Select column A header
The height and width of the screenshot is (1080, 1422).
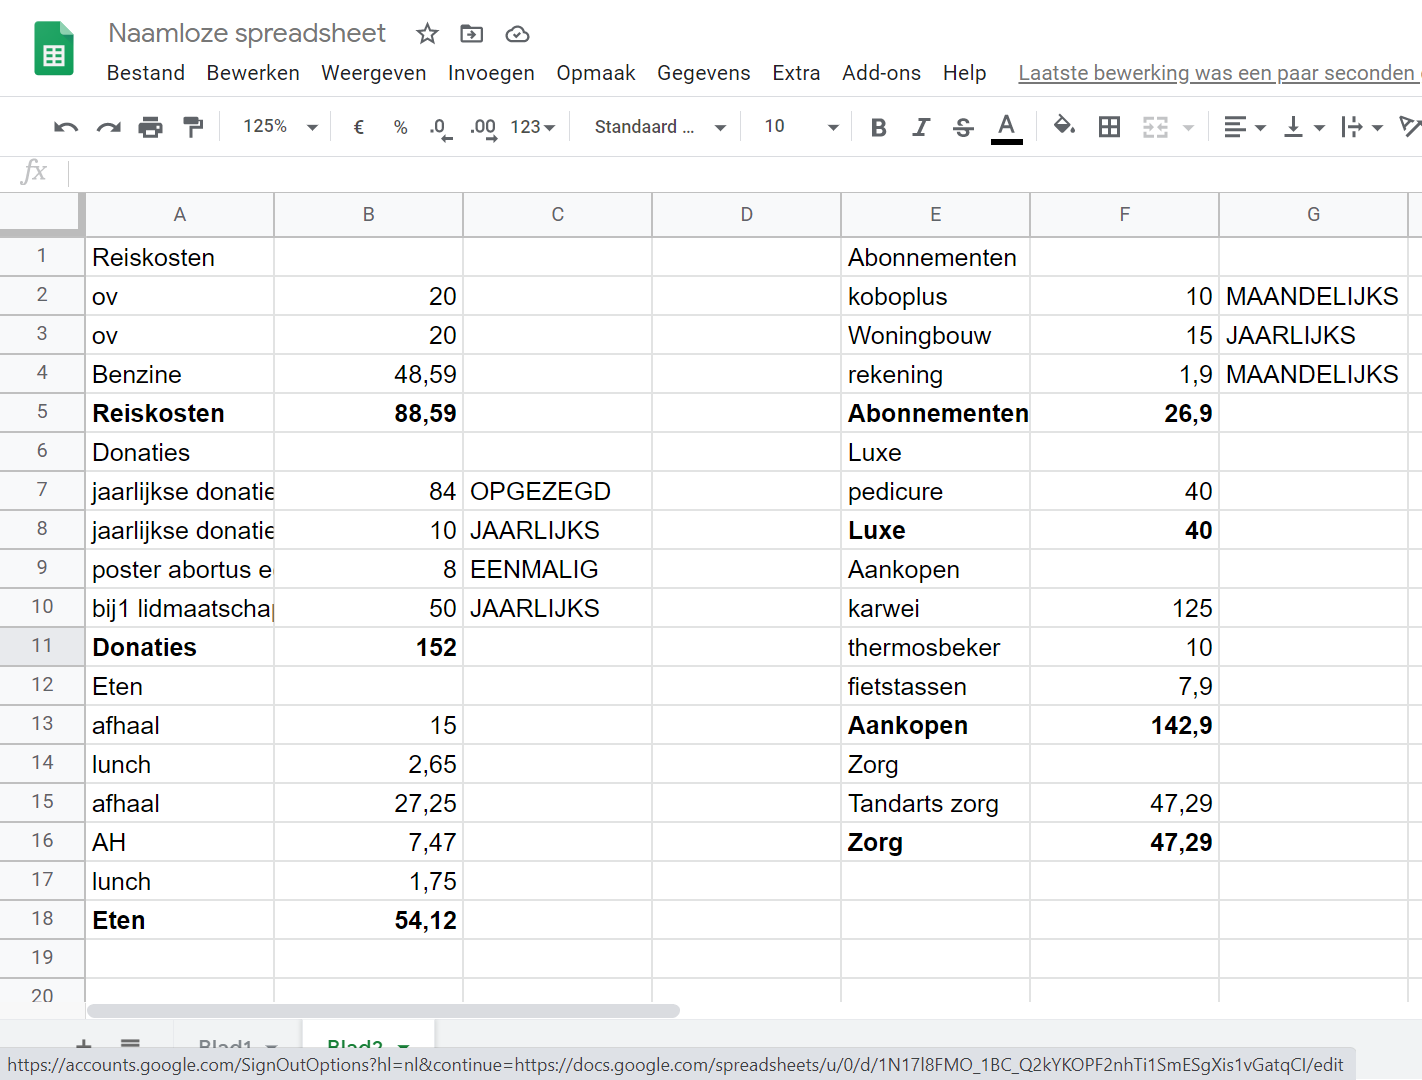click(x=180, y=214)
